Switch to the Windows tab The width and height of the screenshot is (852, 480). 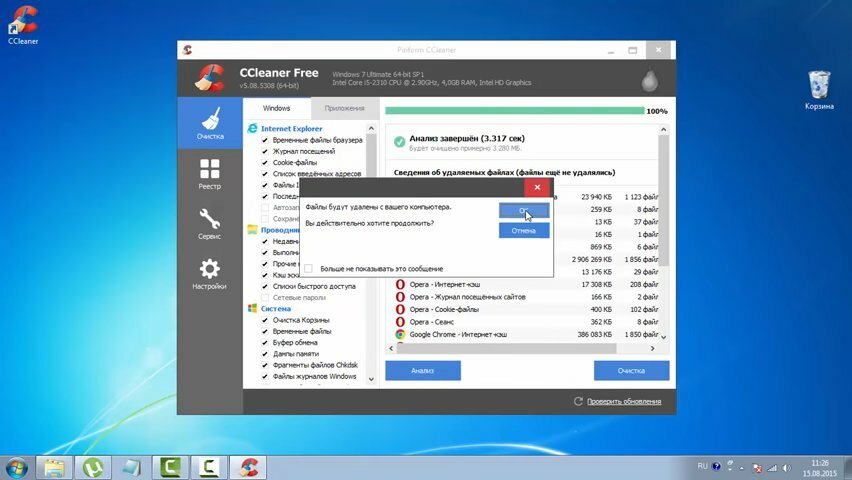(x=277, y=108)
